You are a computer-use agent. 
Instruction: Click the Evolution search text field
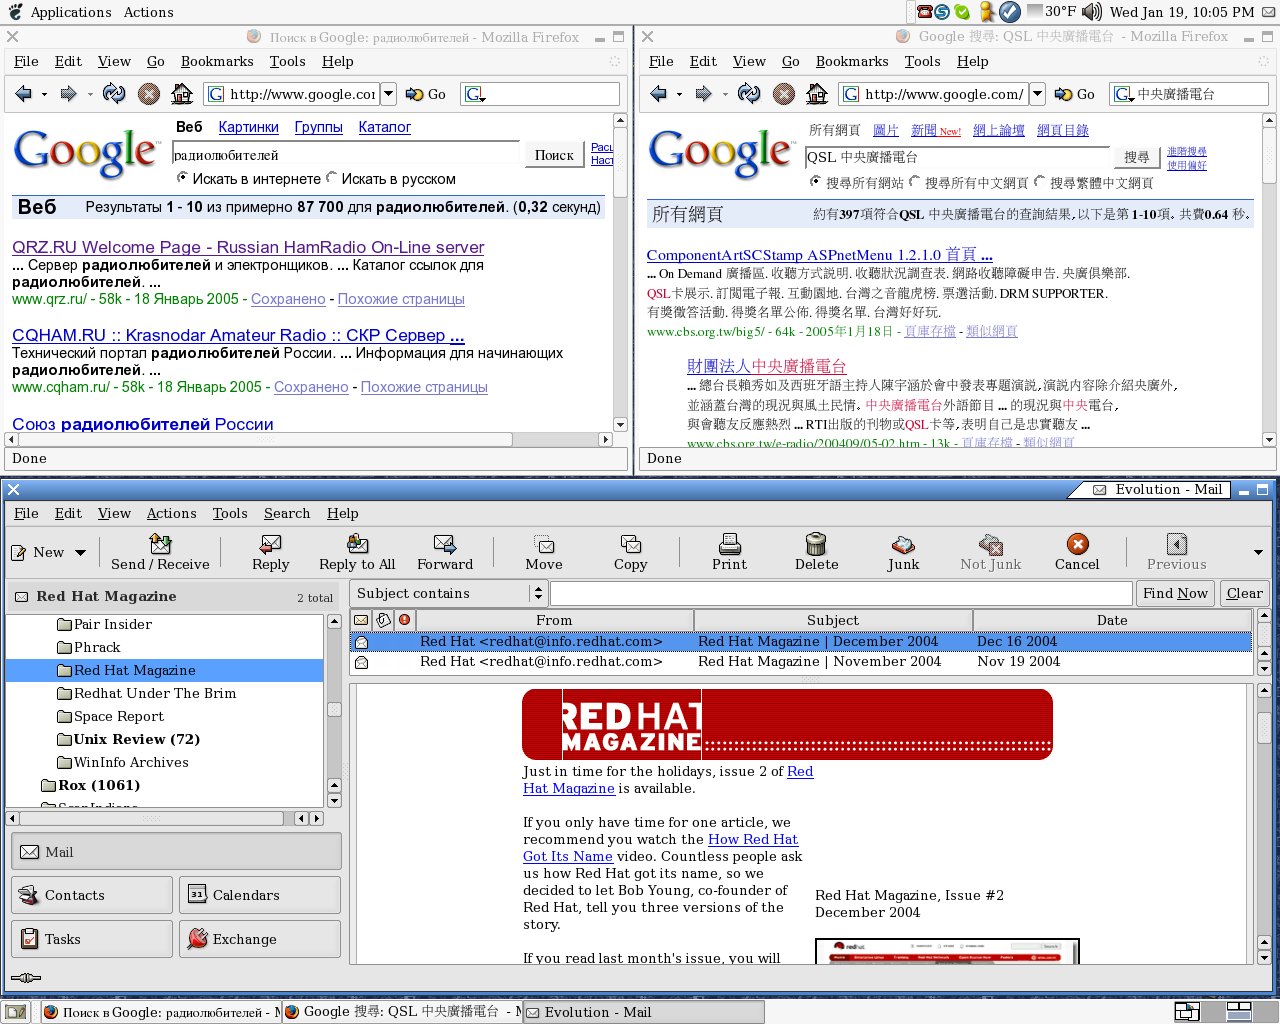[841, 593]
